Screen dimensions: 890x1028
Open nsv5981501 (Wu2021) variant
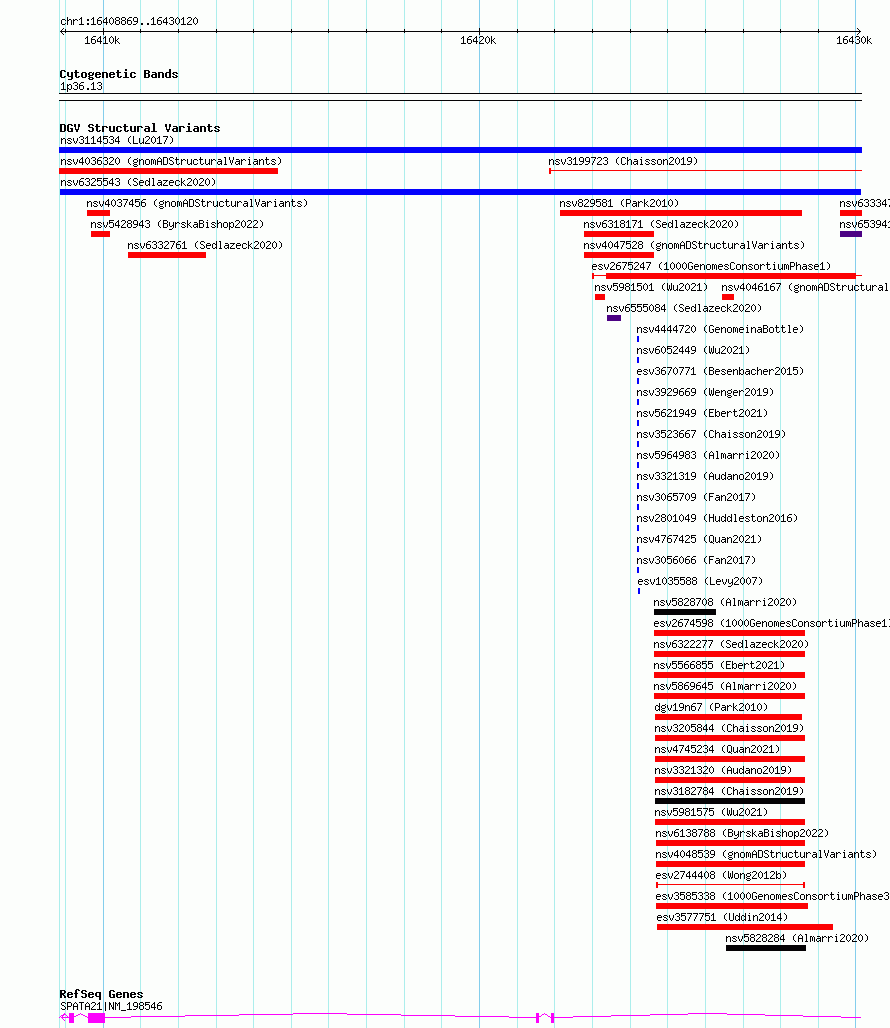pyautogui.click(x=651, y=287)
